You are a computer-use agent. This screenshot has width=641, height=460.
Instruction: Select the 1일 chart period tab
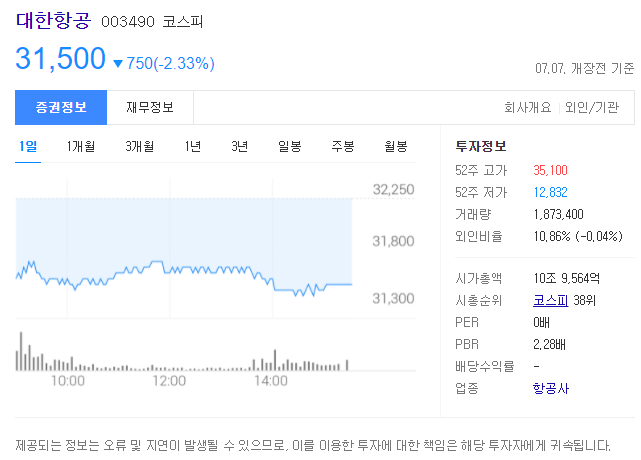[28, 146]
